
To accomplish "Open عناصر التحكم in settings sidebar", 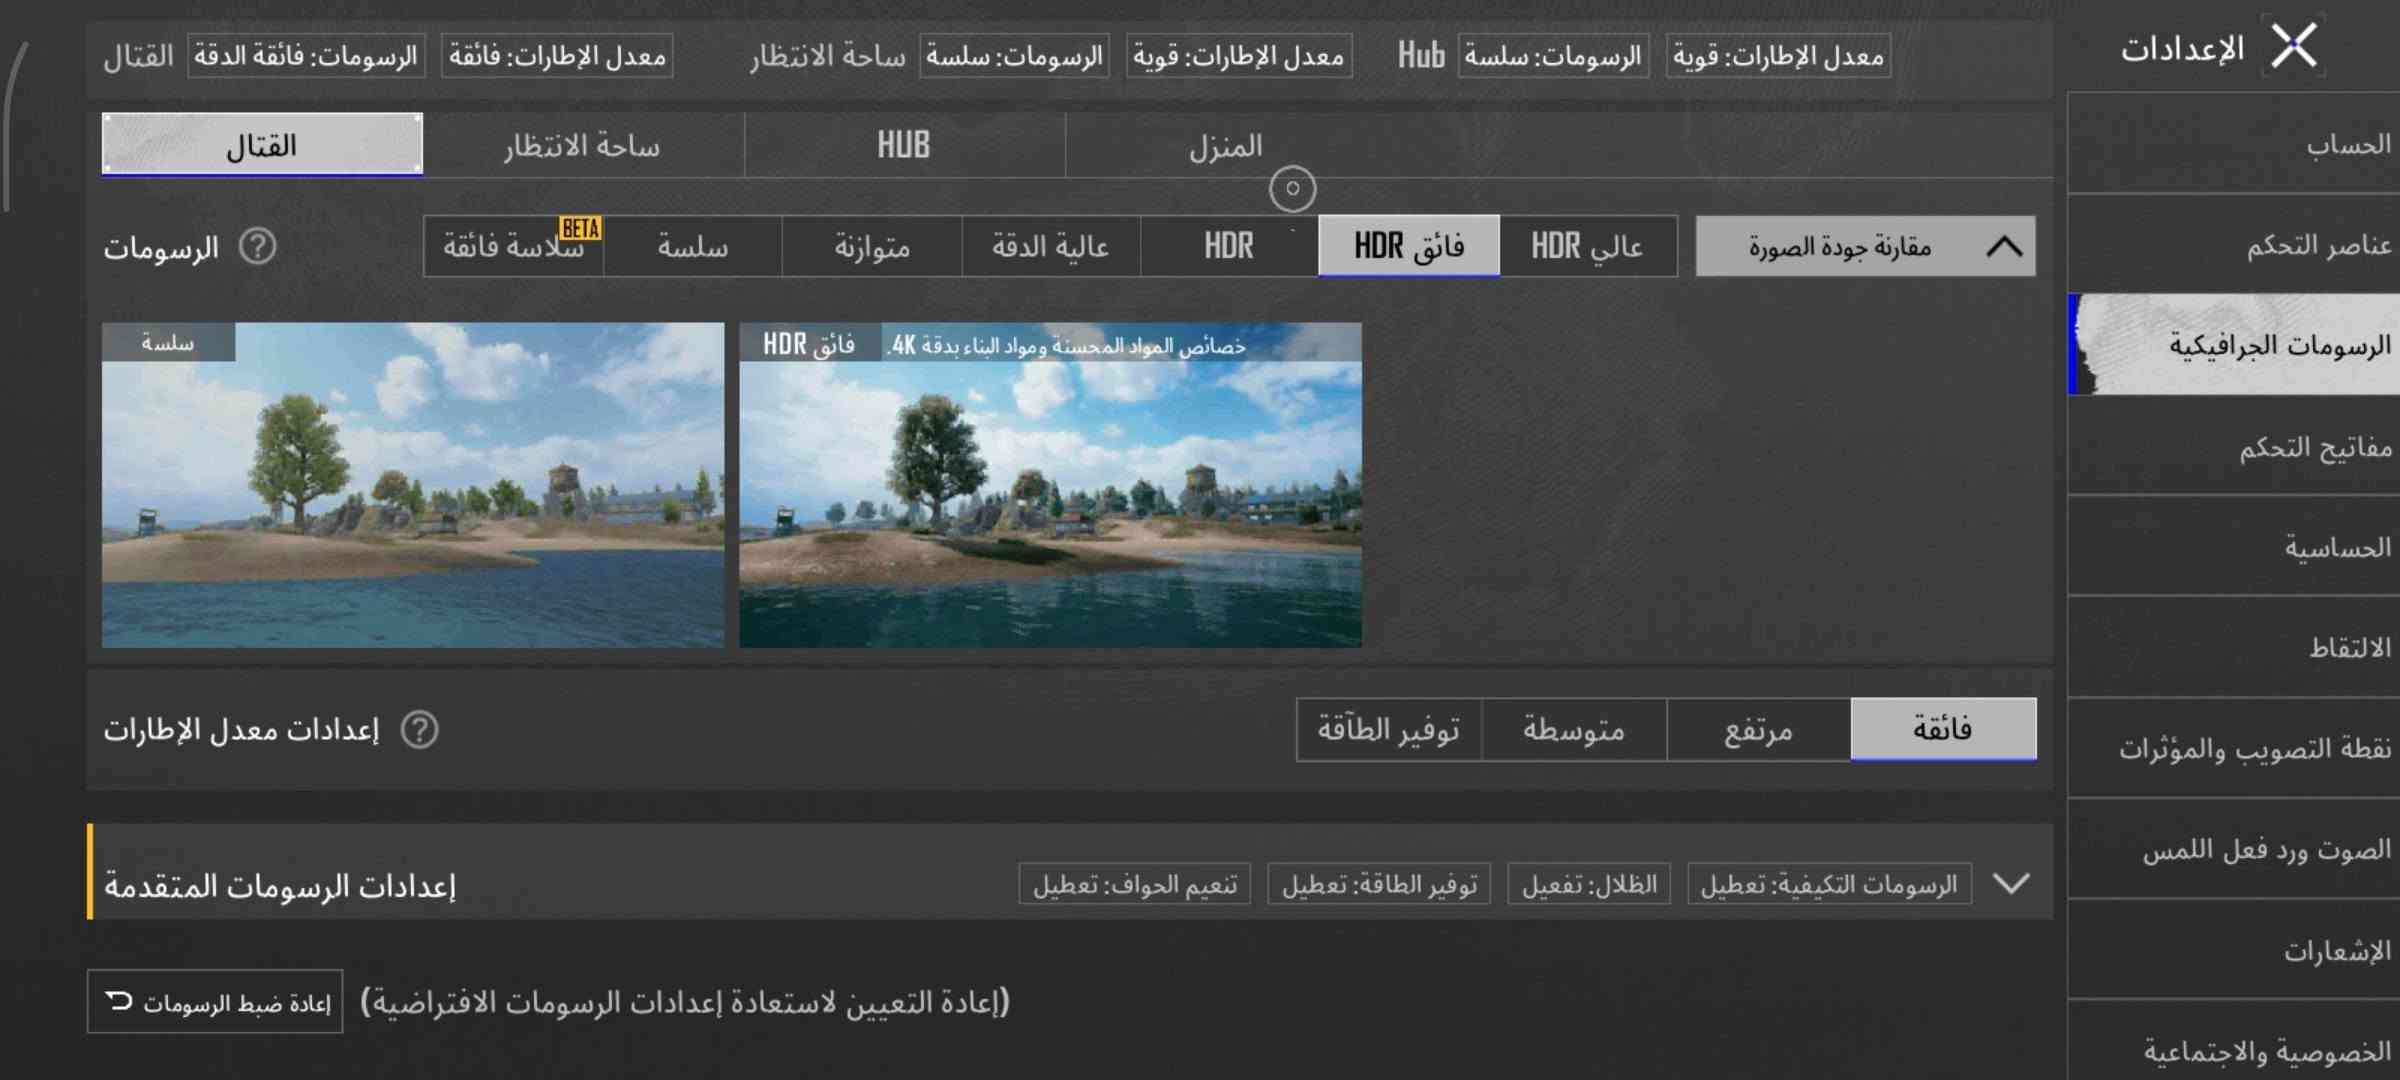I will (x=2234, y=245).
